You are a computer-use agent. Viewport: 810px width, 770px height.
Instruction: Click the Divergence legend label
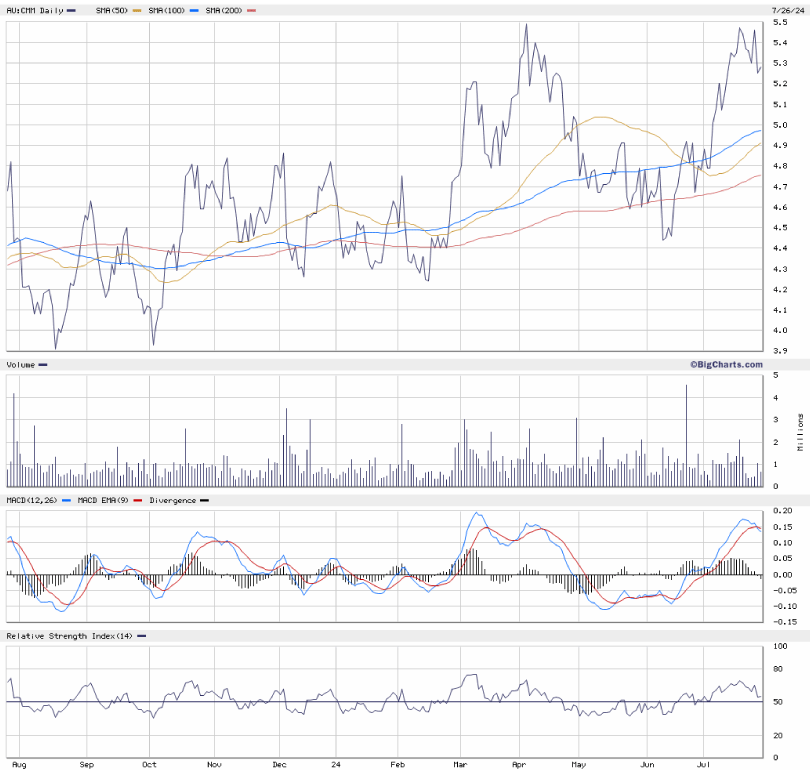[173, 500]
